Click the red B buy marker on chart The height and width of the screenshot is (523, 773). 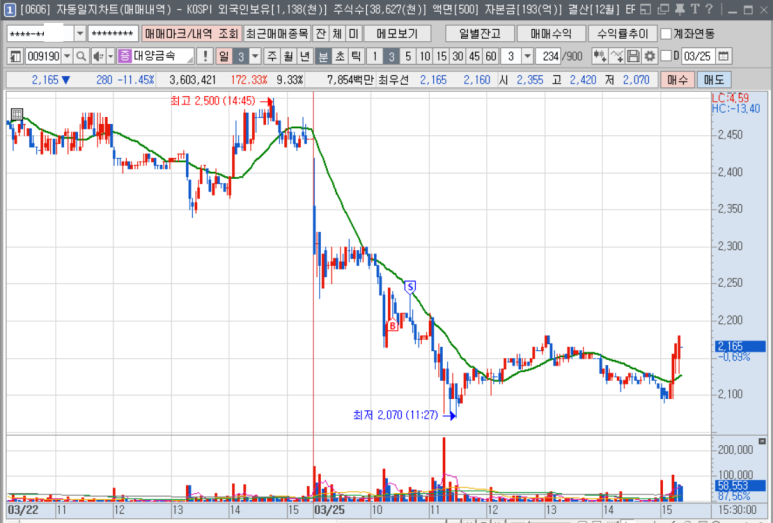click(392, 325)
